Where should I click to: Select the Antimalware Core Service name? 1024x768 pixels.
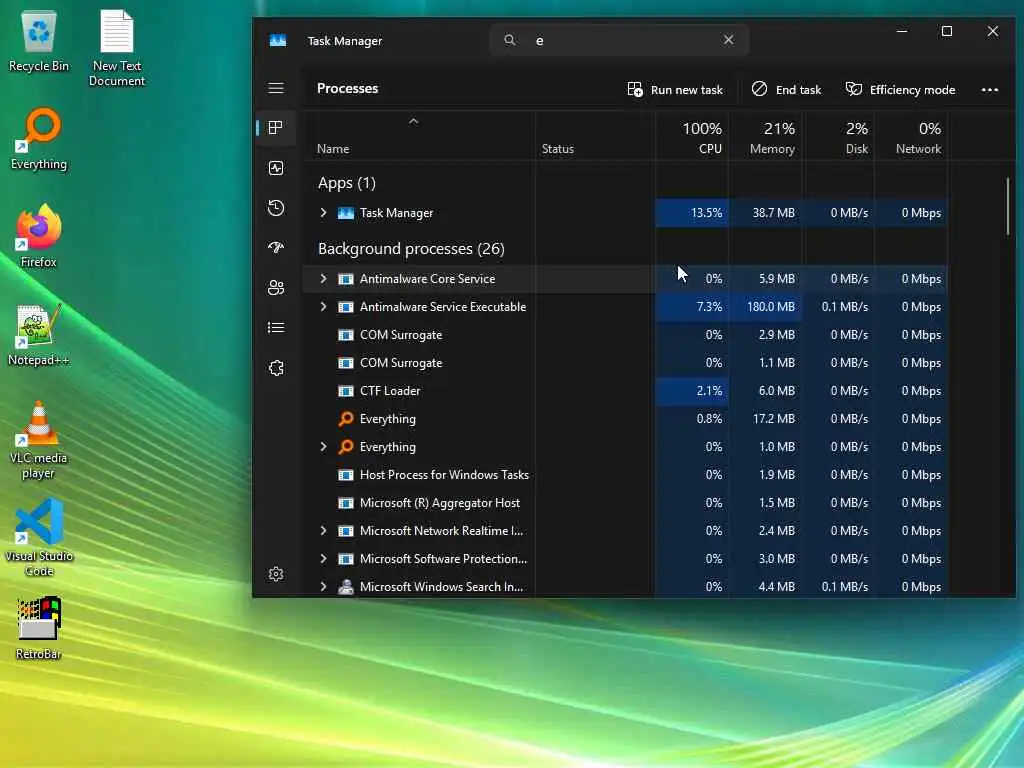click(x=427, y=279)
